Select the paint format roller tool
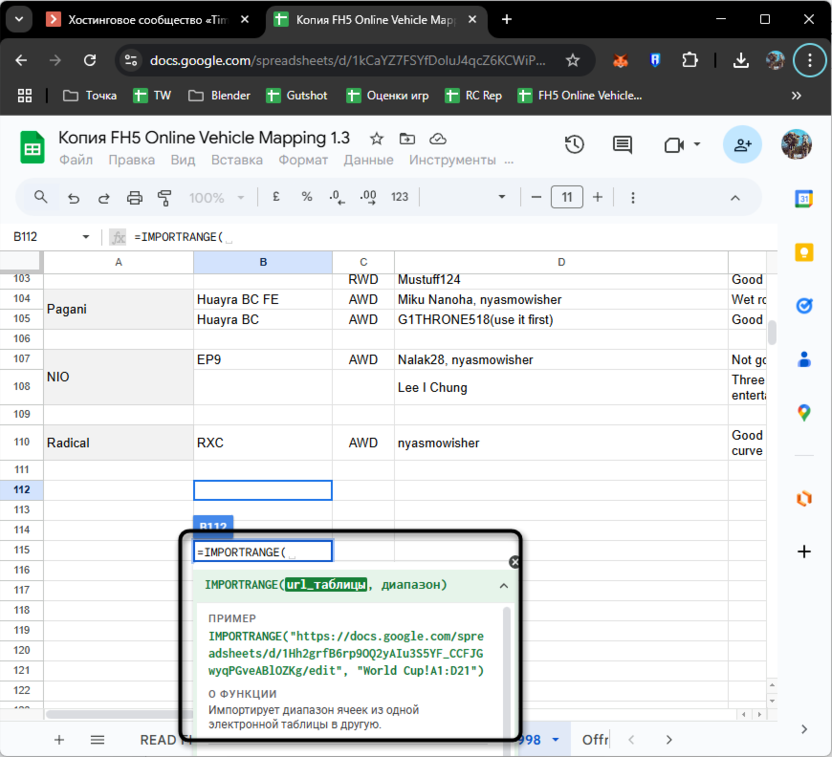The width and height of the screenshot is (832, 757). point(165,197)
